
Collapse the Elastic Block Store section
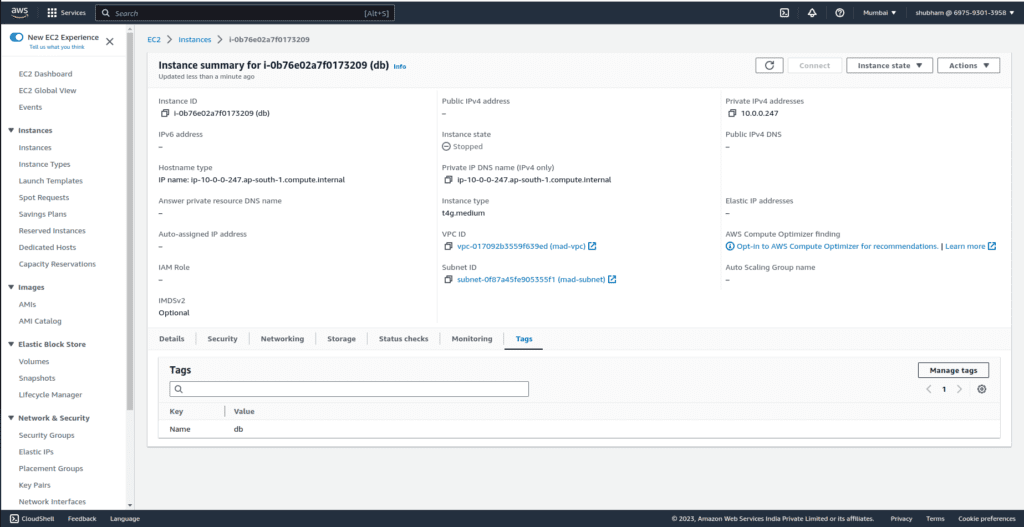(11, 344)
